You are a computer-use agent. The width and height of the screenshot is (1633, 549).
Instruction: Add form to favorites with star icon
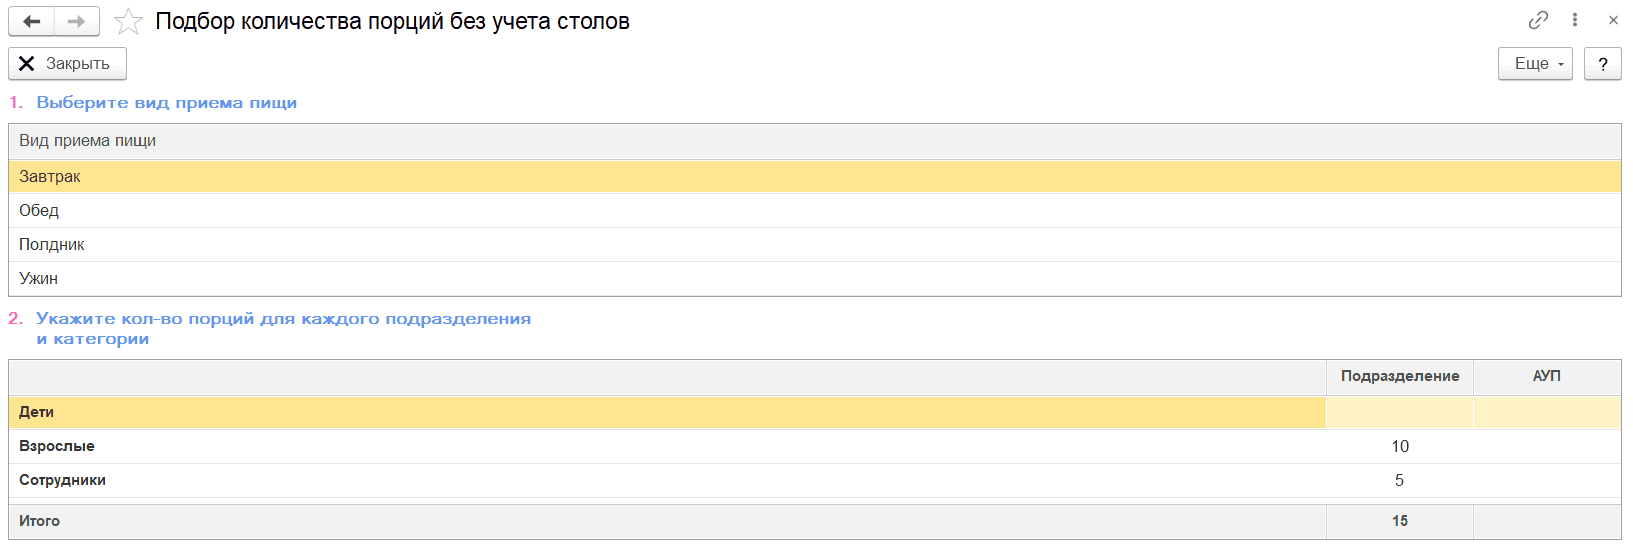(x=128, y=21)
